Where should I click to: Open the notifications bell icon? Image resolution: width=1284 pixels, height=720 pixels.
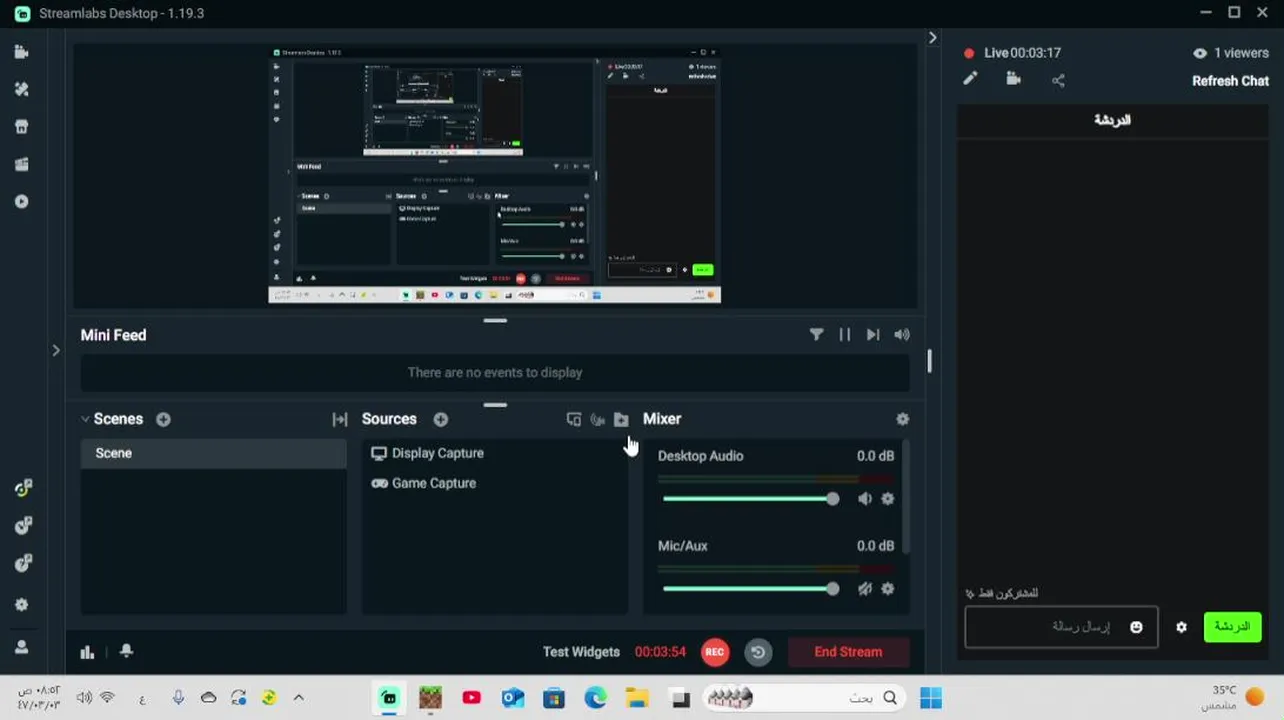coord(126,651)
